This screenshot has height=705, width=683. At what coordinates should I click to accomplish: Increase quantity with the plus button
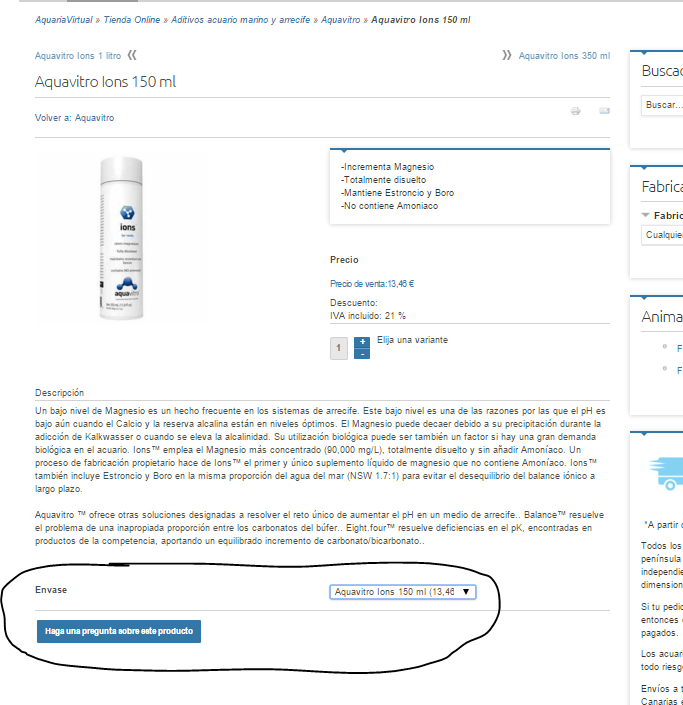(x=362, y=342)
